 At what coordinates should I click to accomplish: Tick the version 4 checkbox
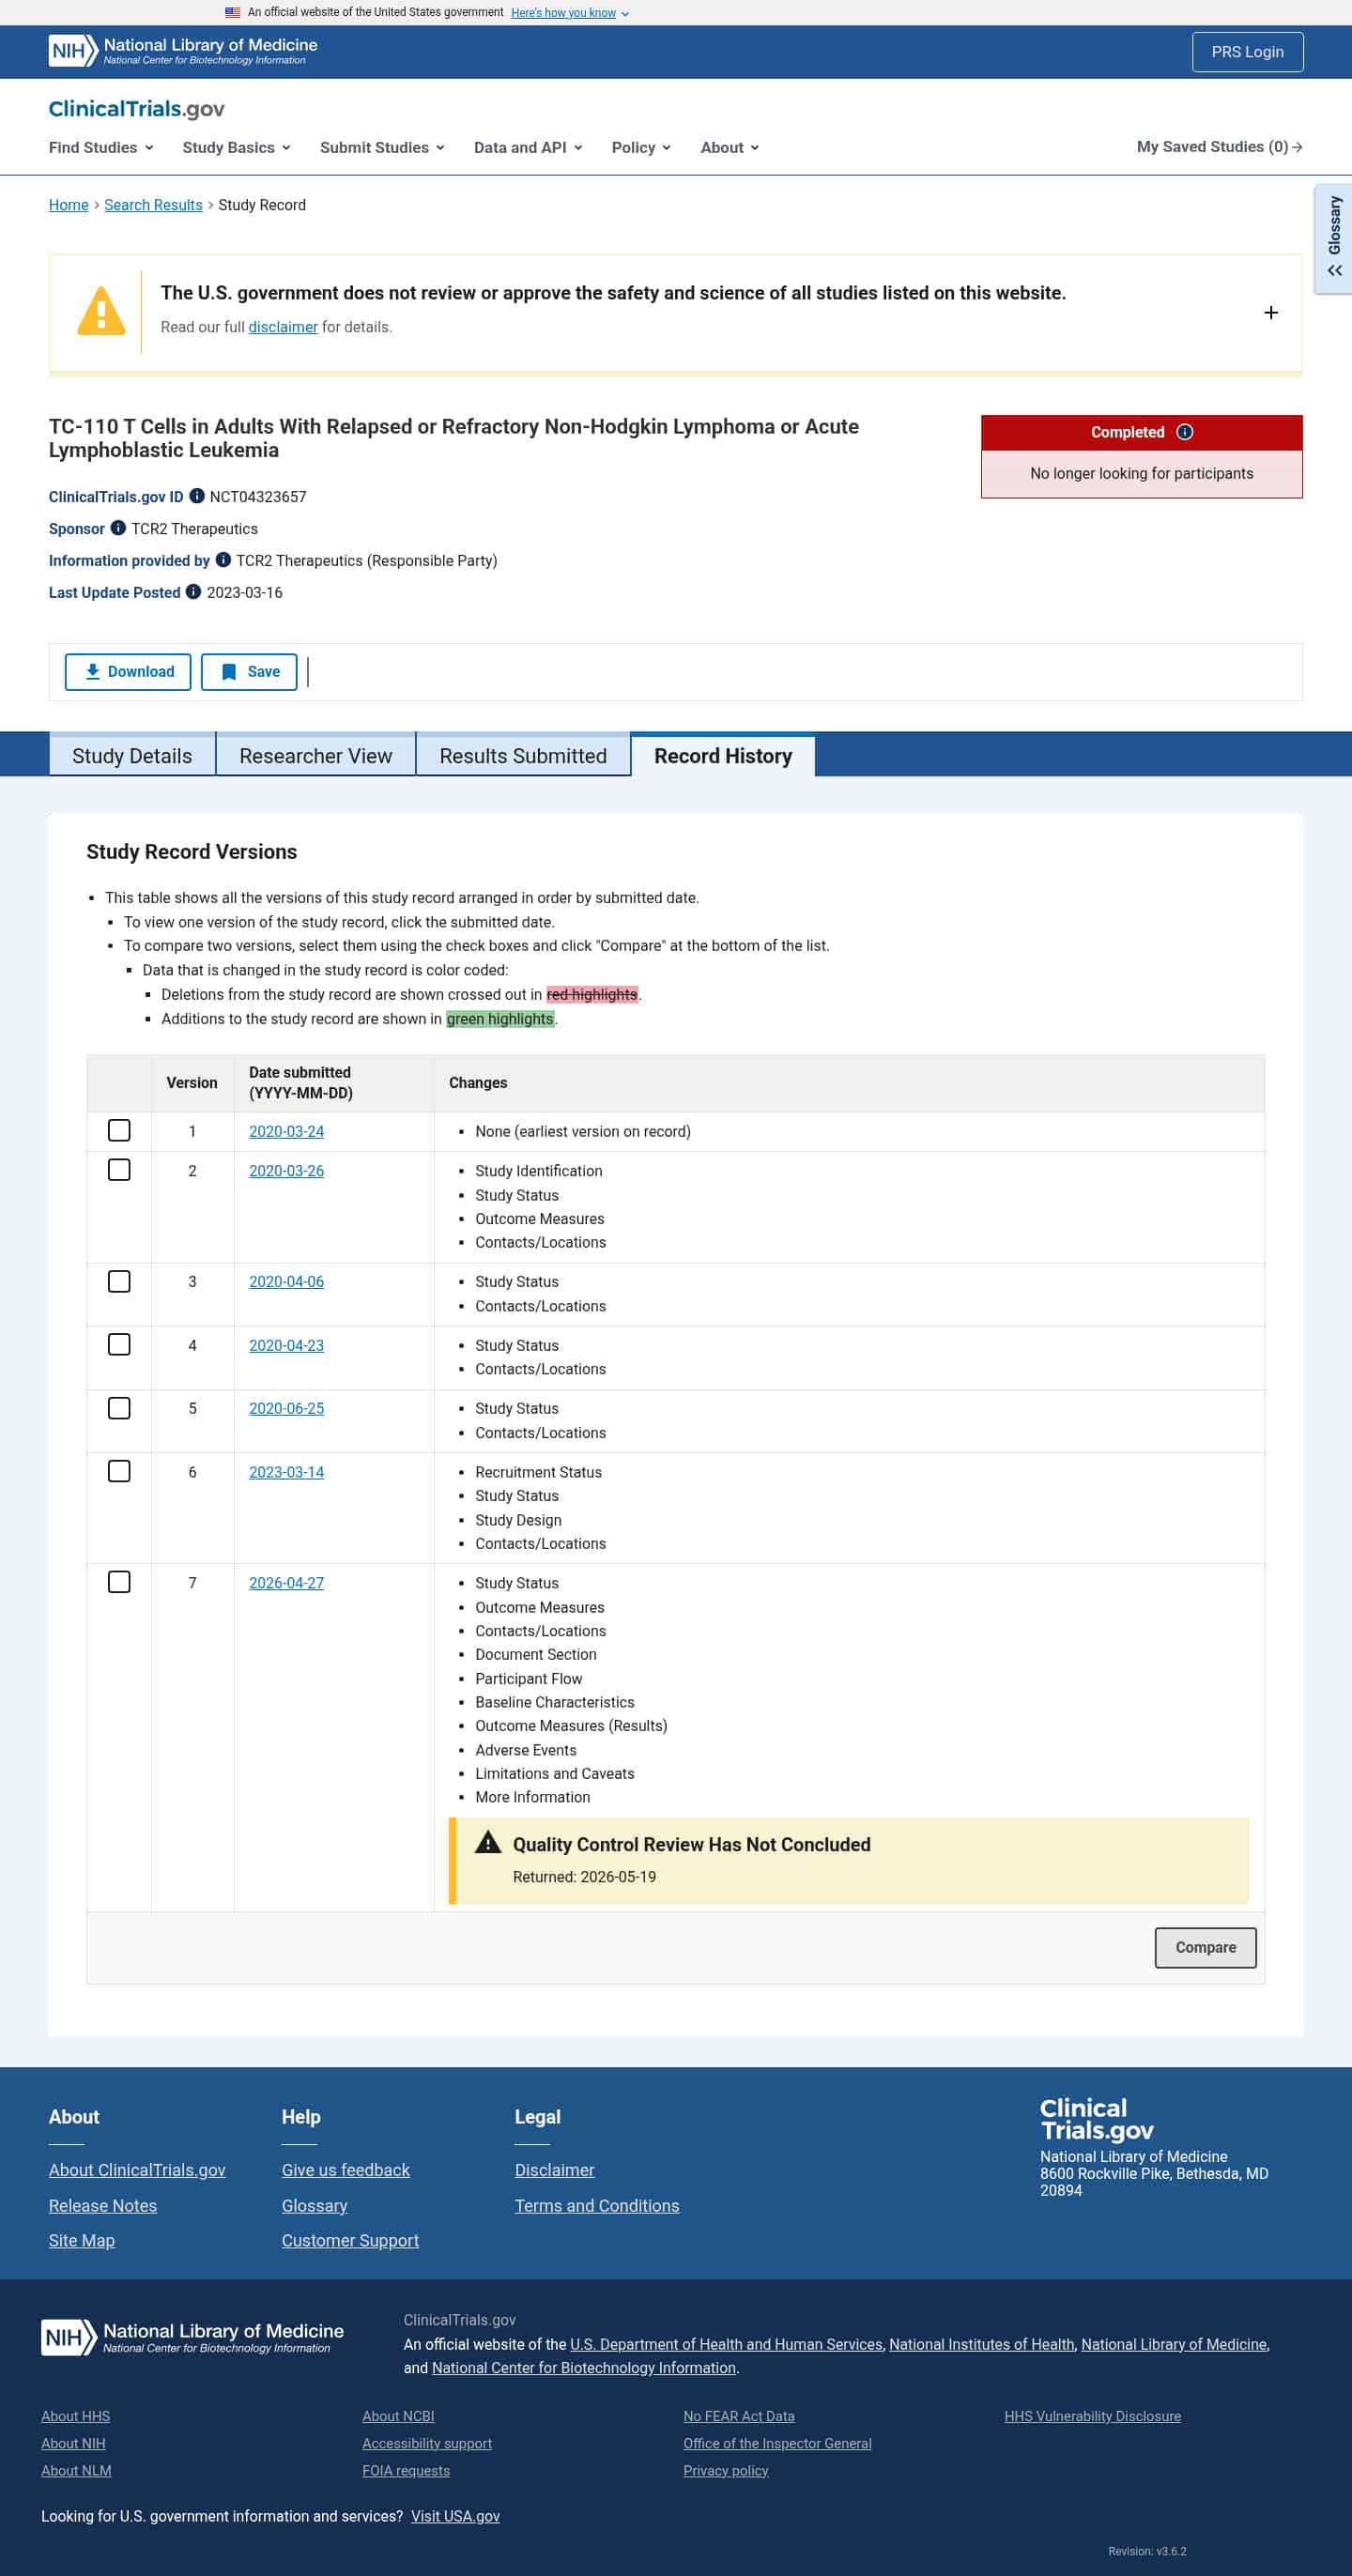[x=119, y=1344]
